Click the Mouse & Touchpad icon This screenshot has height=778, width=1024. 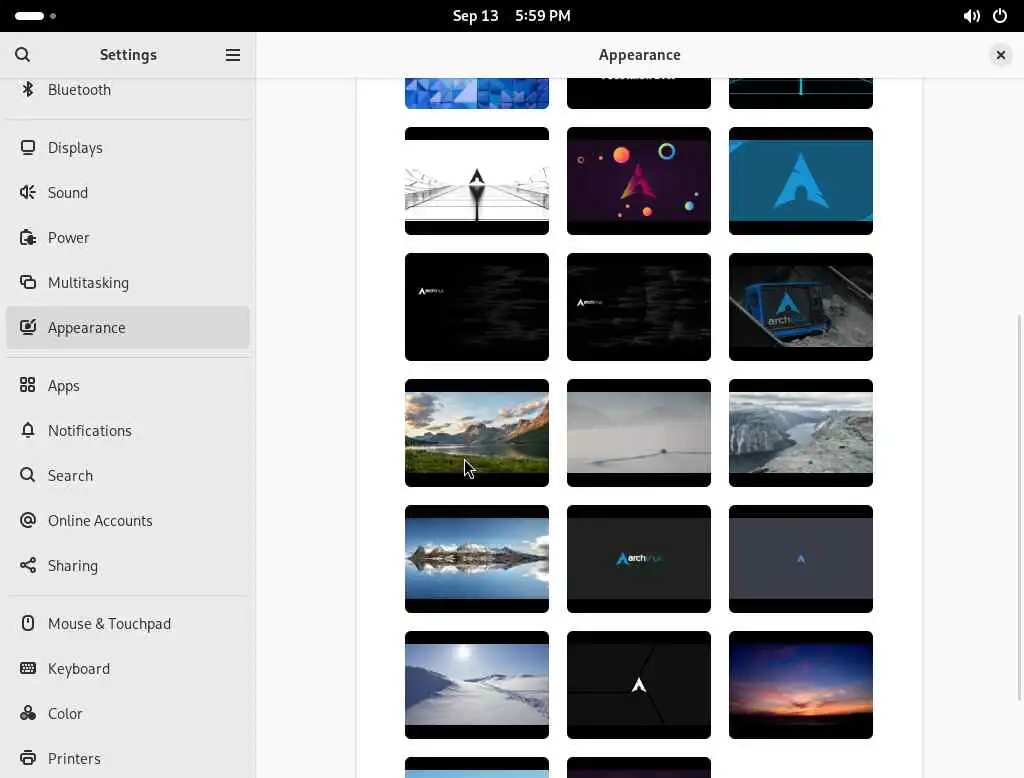(x=27, y=623)
